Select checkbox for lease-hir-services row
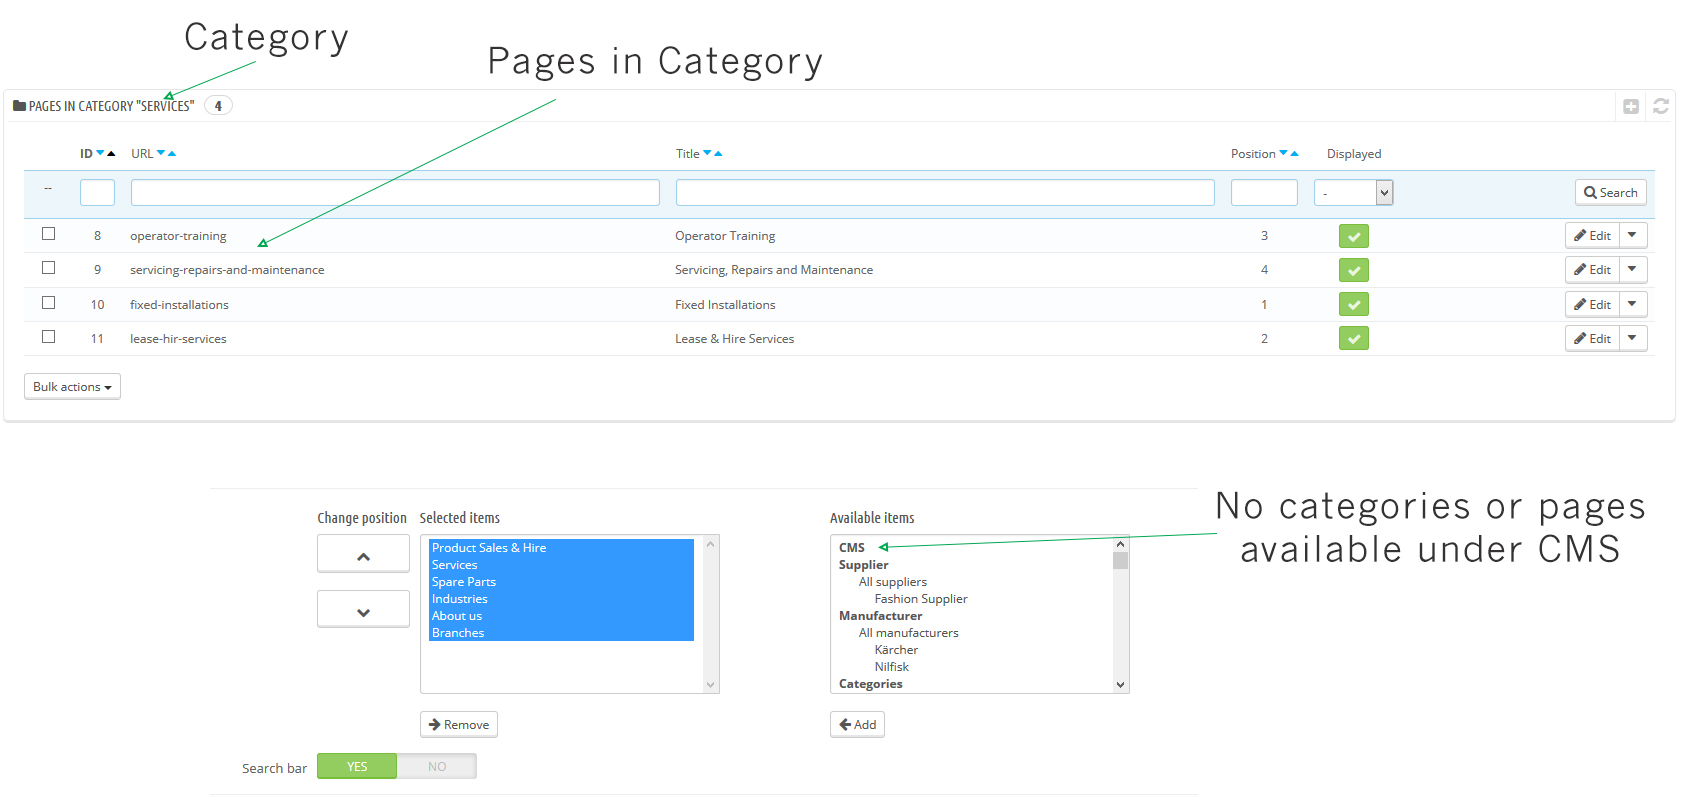 pos(48,337)
